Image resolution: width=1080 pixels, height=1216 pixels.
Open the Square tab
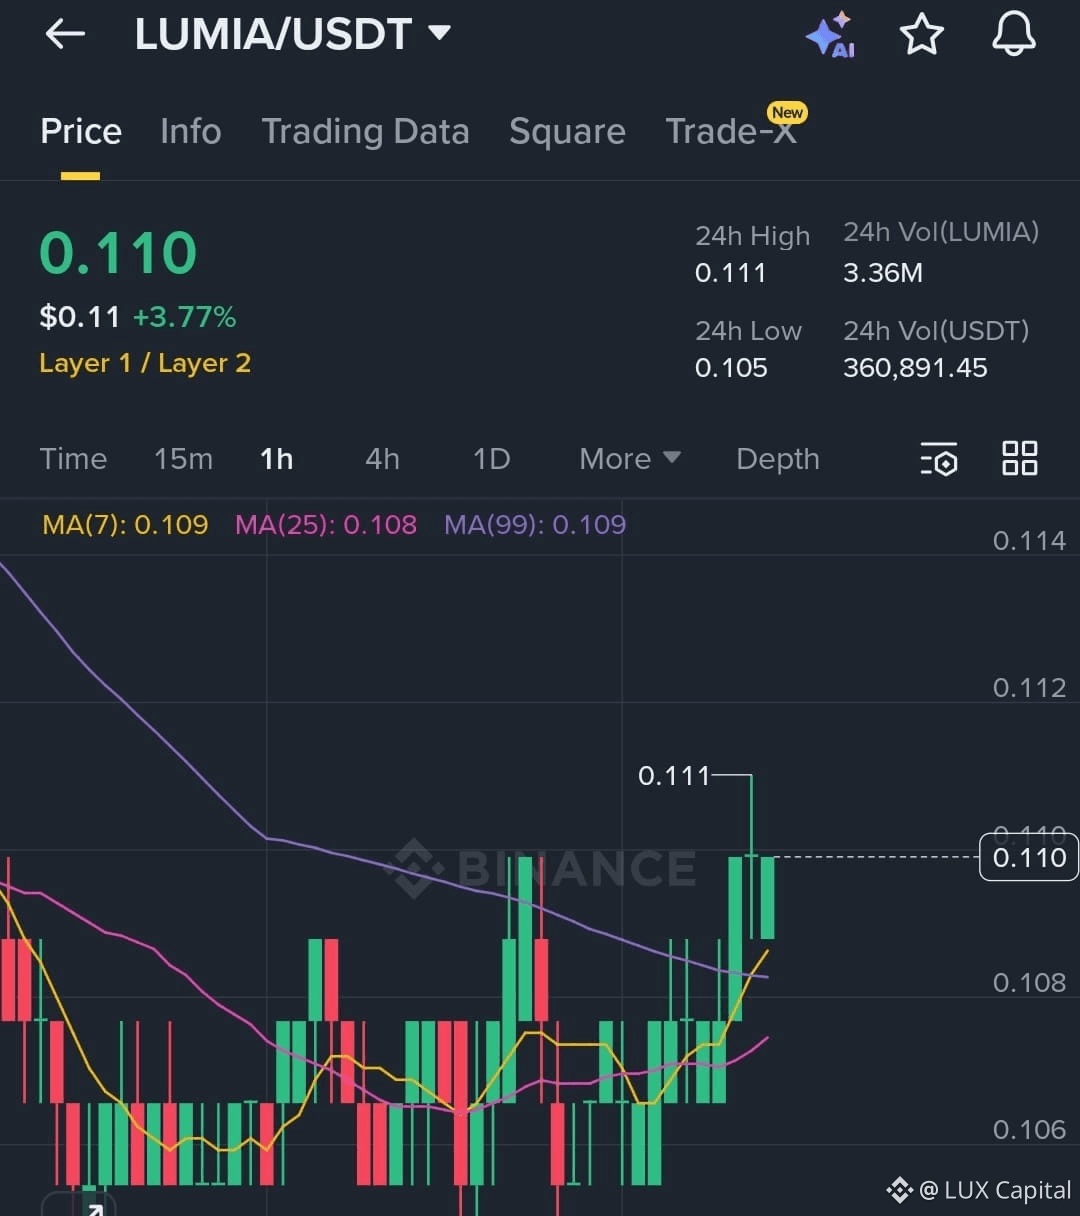567,131
